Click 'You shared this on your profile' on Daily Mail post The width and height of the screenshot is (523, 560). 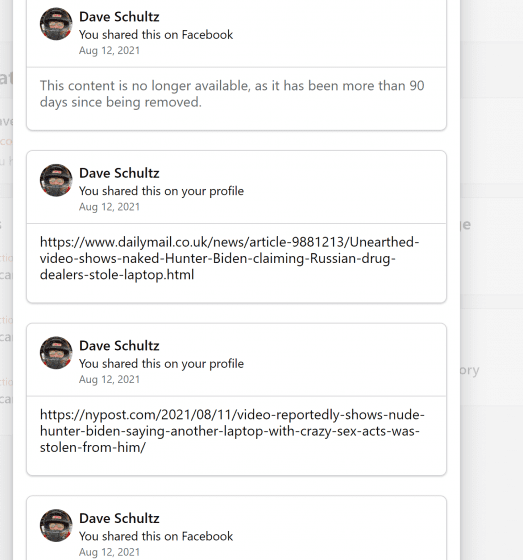[x=161, y=191]
